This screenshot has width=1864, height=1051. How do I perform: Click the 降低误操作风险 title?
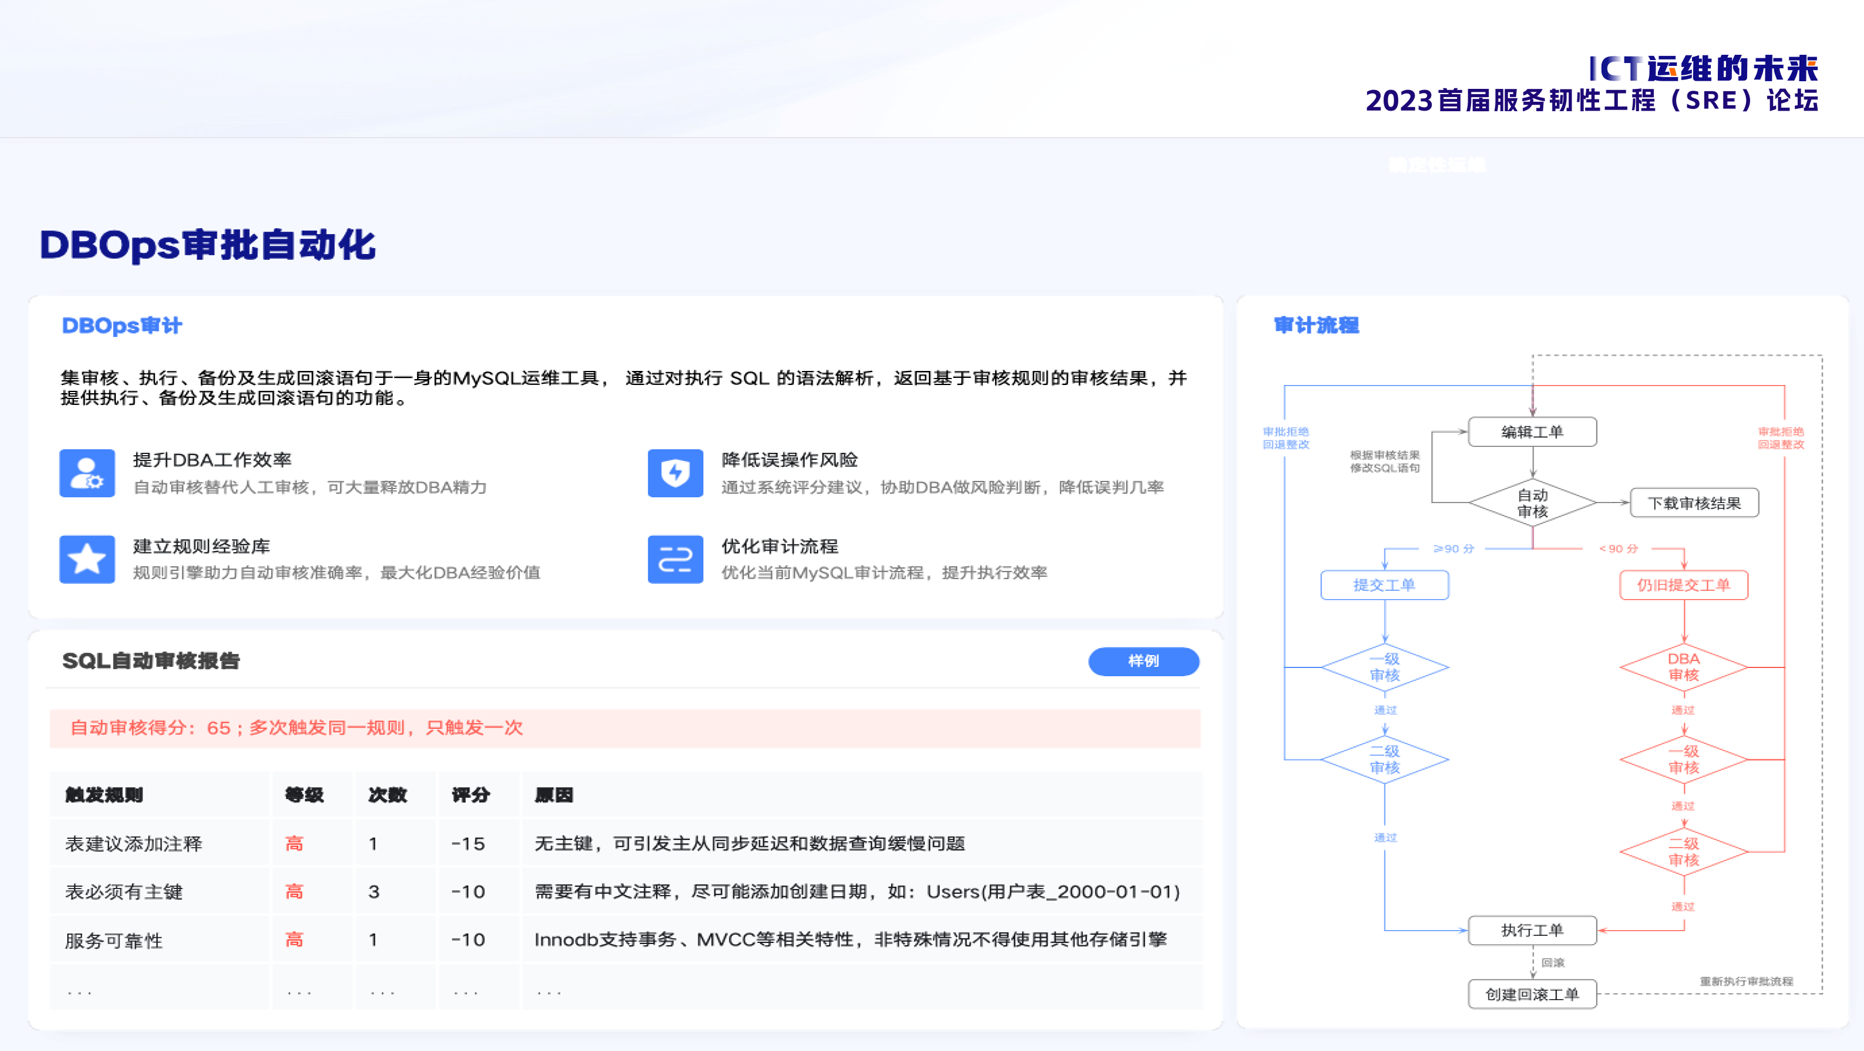[790, 460]
